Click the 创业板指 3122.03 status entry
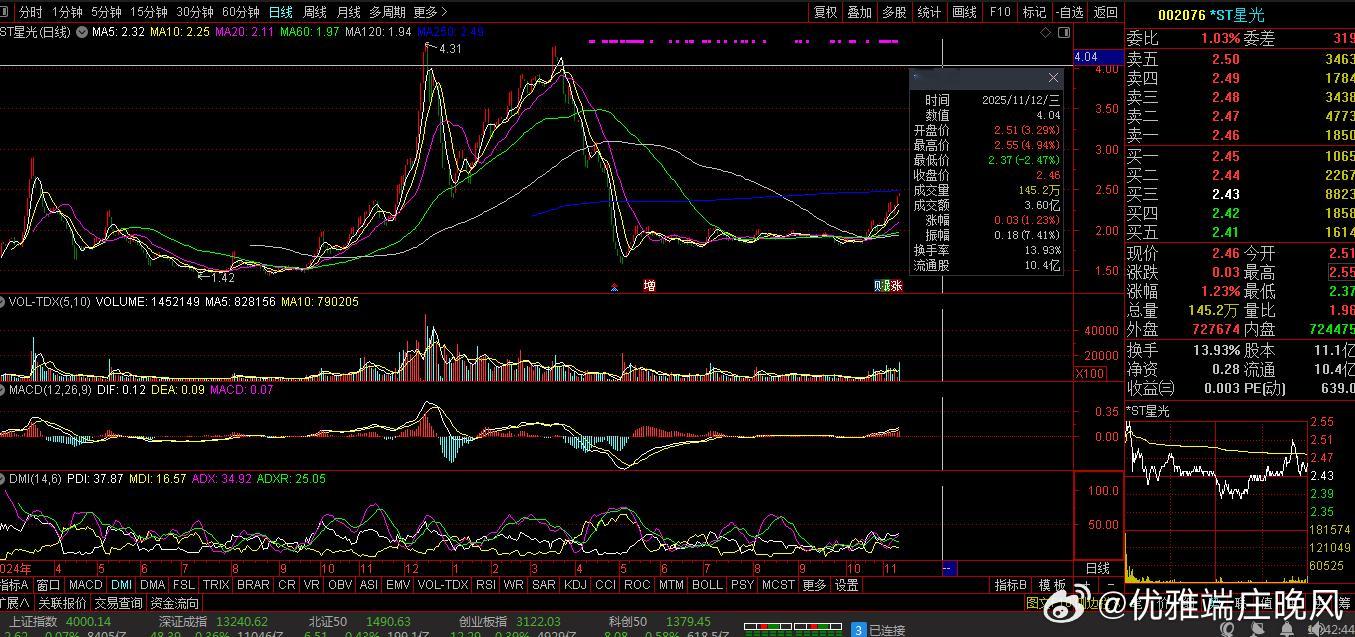Viewport: 1355px width, 637px height. [x=510, y=621]
